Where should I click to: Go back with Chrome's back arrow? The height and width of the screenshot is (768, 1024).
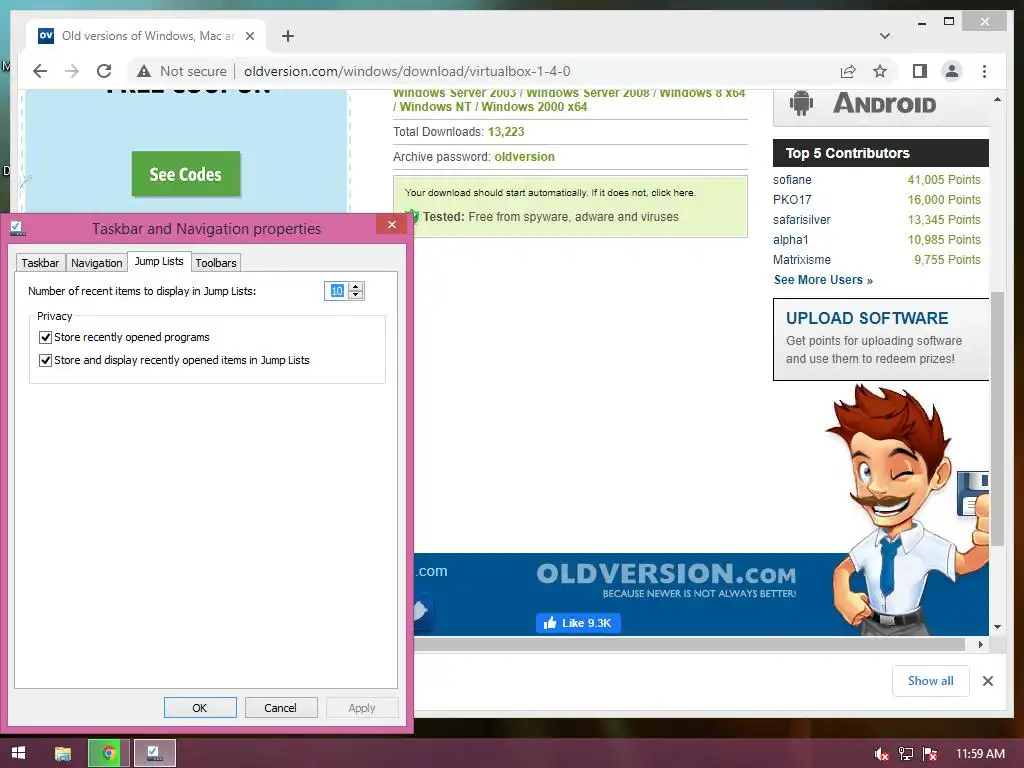click(x=40, y=71)
